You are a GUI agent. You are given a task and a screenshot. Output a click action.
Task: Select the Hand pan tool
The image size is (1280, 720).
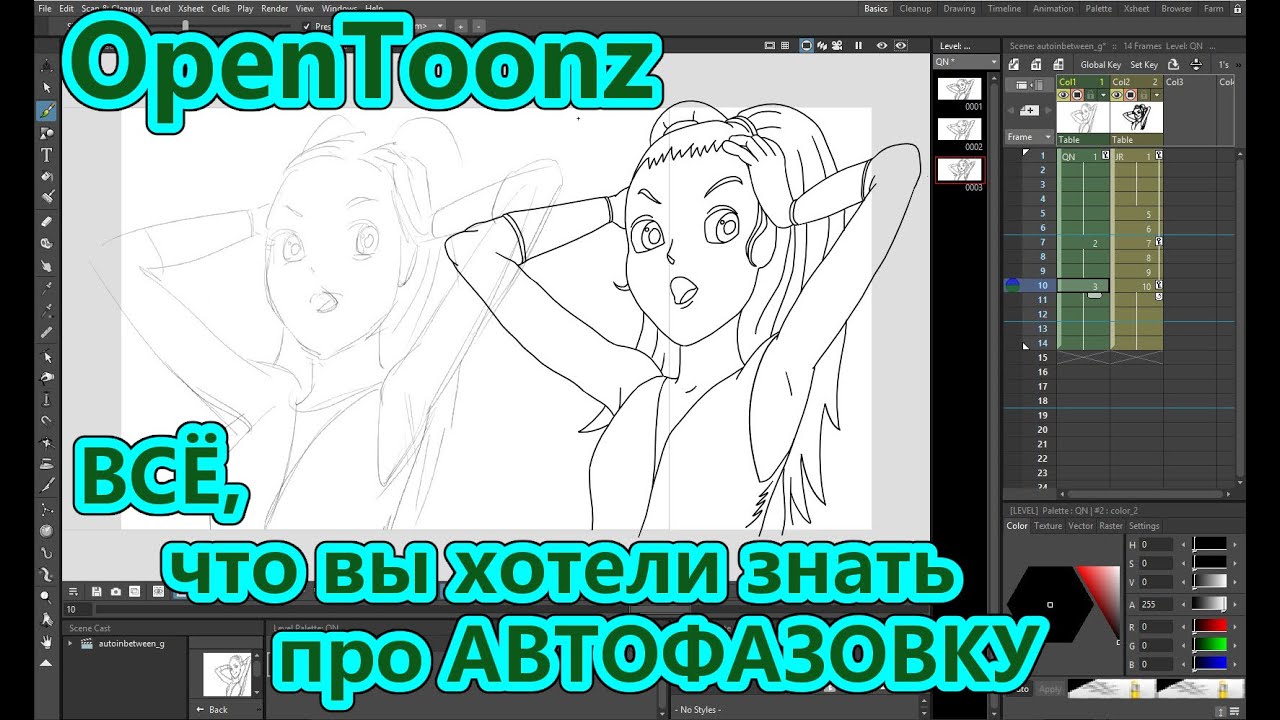pyautogui.click(x=46, y=641)
